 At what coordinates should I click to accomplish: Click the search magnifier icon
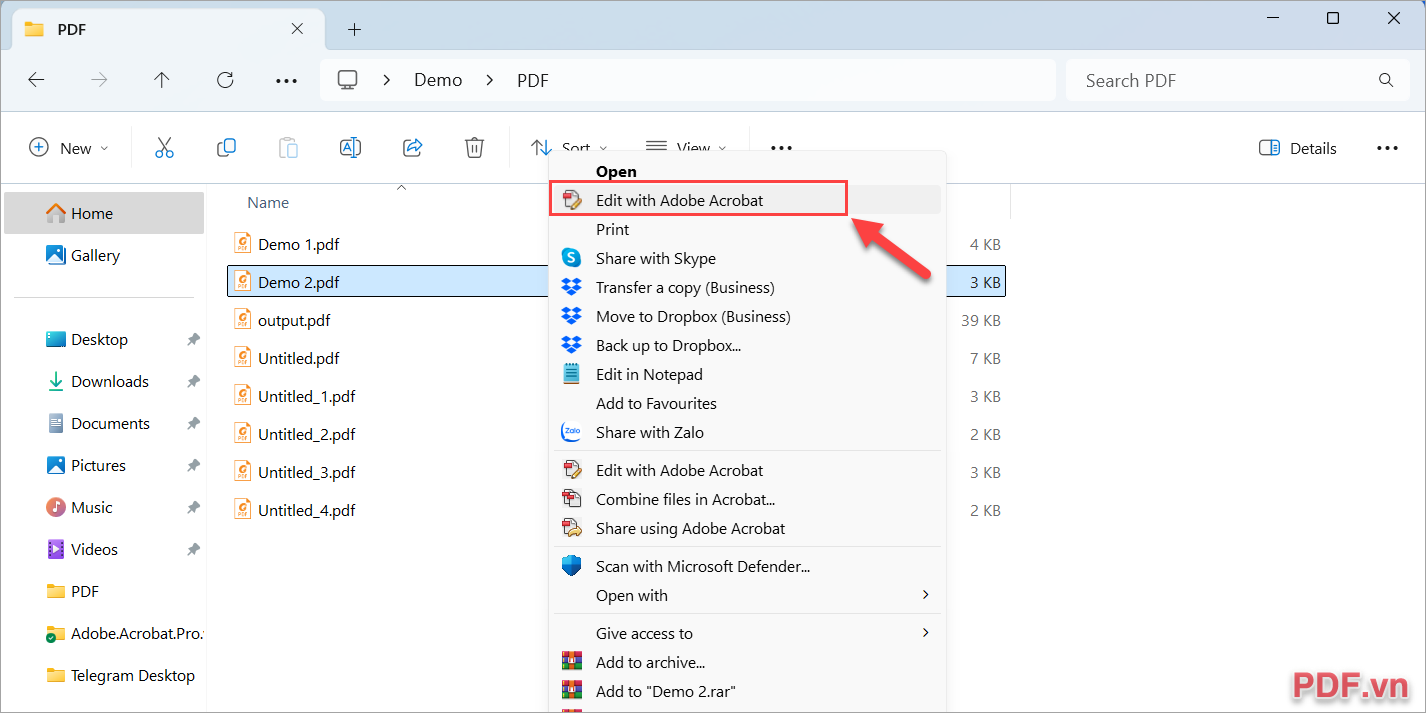[1386, 80]
